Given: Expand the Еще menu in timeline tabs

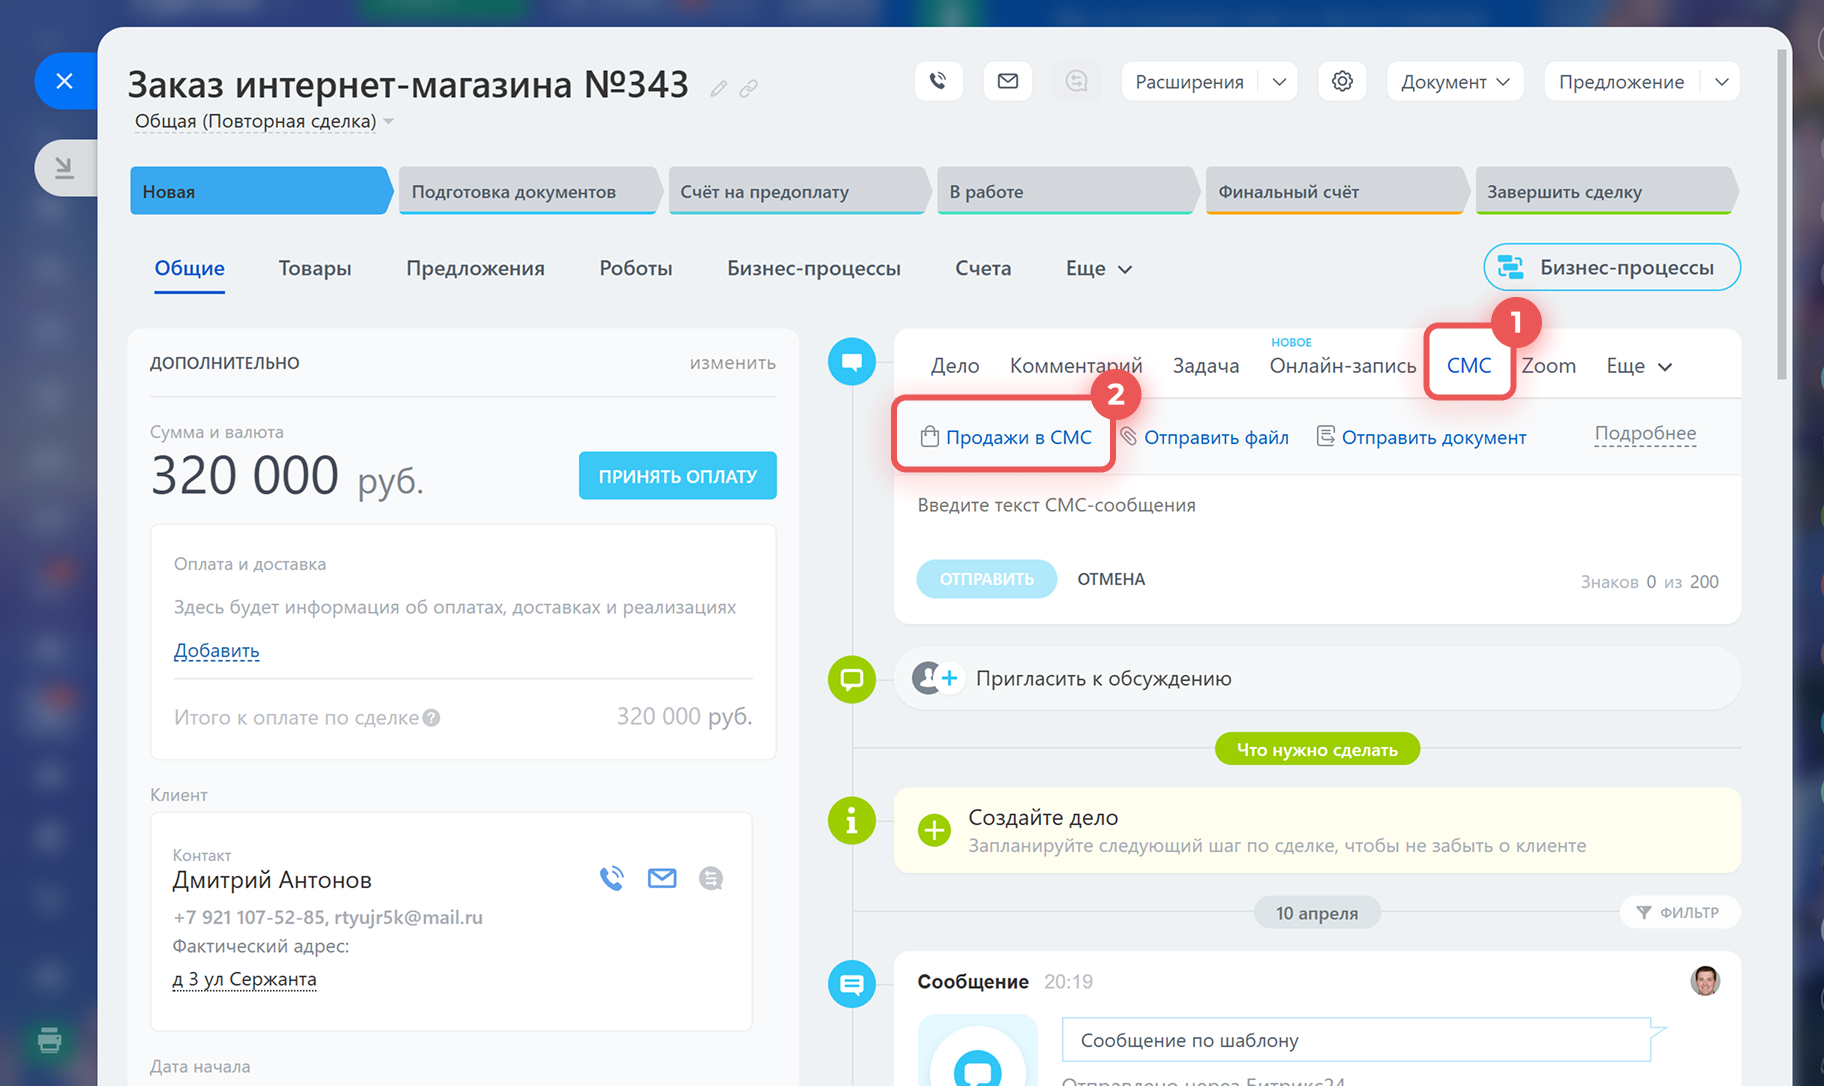Looking at the screenshot, I should [1639, 366].
